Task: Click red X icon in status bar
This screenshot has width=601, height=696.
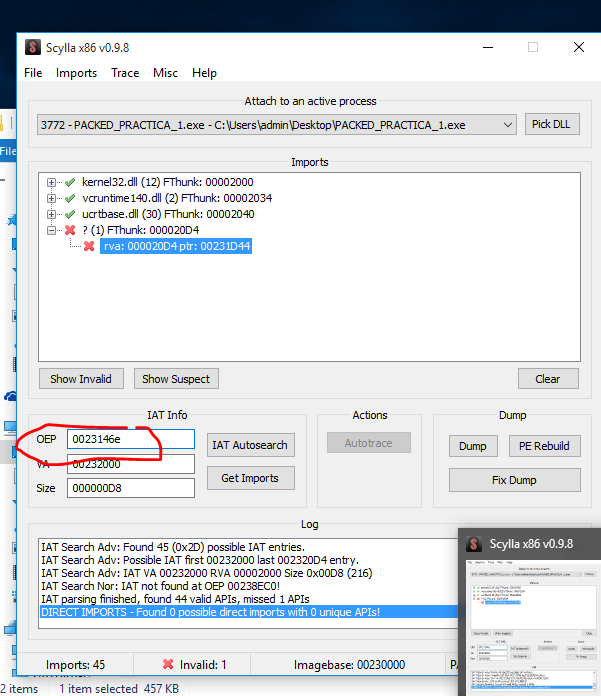Action: pyautogui.click(x=168, y=664)
